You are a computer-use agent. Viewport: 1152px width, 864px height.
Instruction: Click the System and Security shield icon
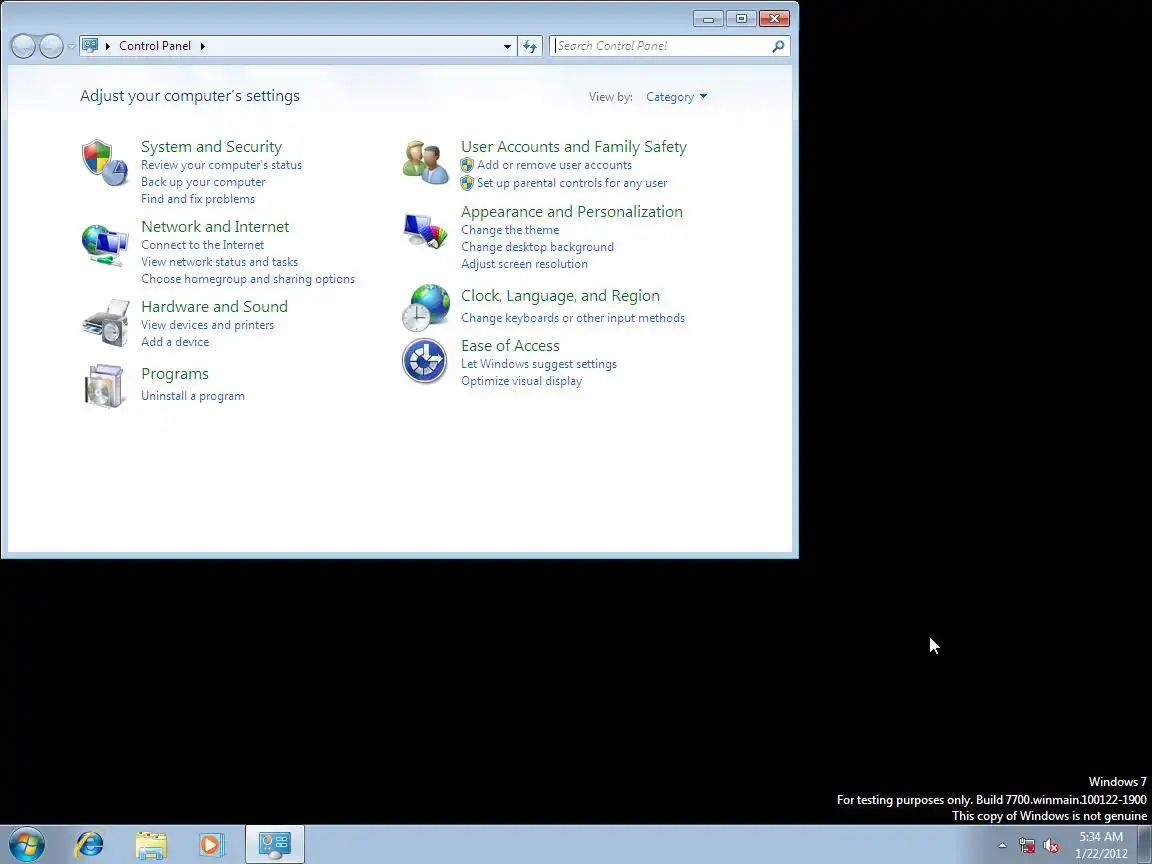pyautogui.click(x=104, y=162)
